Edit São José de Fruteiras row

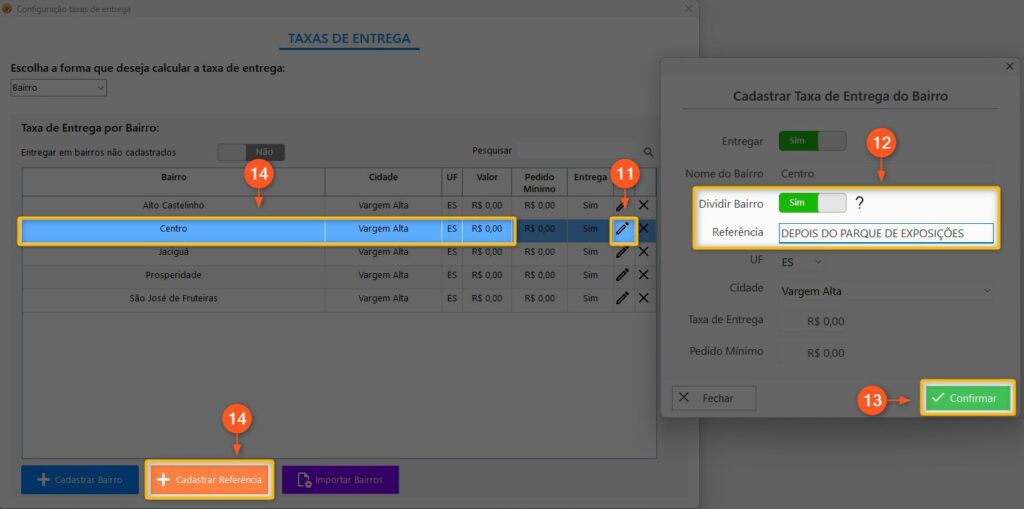coord(623,298)
